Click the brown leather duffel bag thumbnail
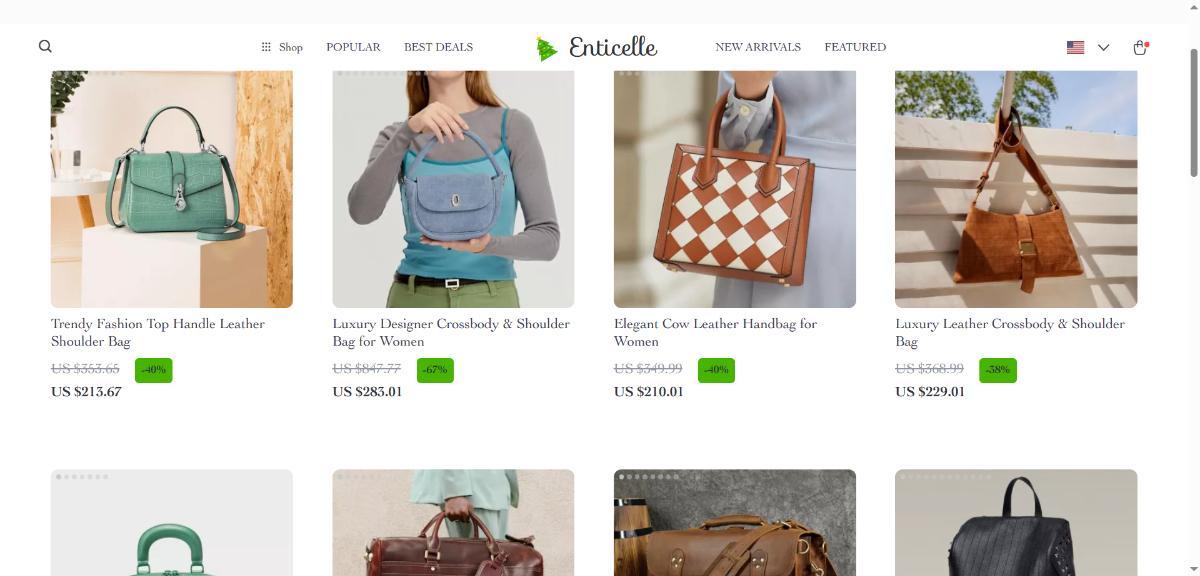1200x576 pixels. [x=735, y=522]
